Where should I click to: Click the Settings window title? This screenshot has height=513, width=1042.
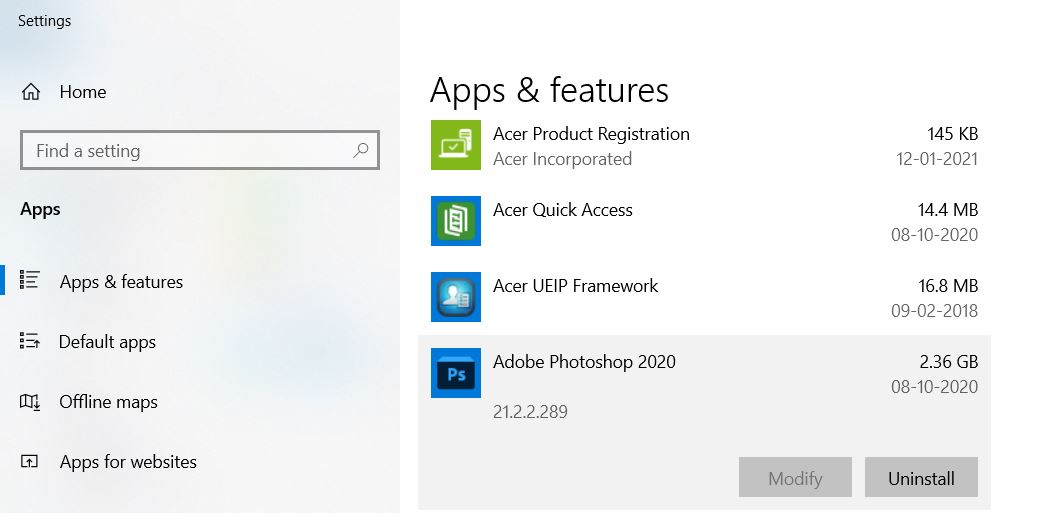pyautogui.click(x=45, y=21)
